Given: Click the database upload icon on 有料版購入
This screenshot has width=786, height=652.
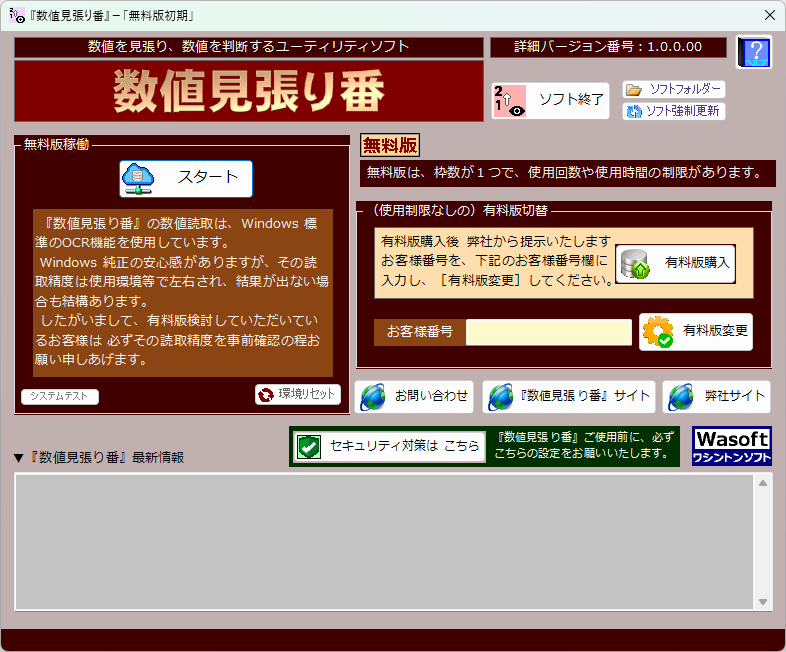Looking at the screenshot, I should (635, 264).
